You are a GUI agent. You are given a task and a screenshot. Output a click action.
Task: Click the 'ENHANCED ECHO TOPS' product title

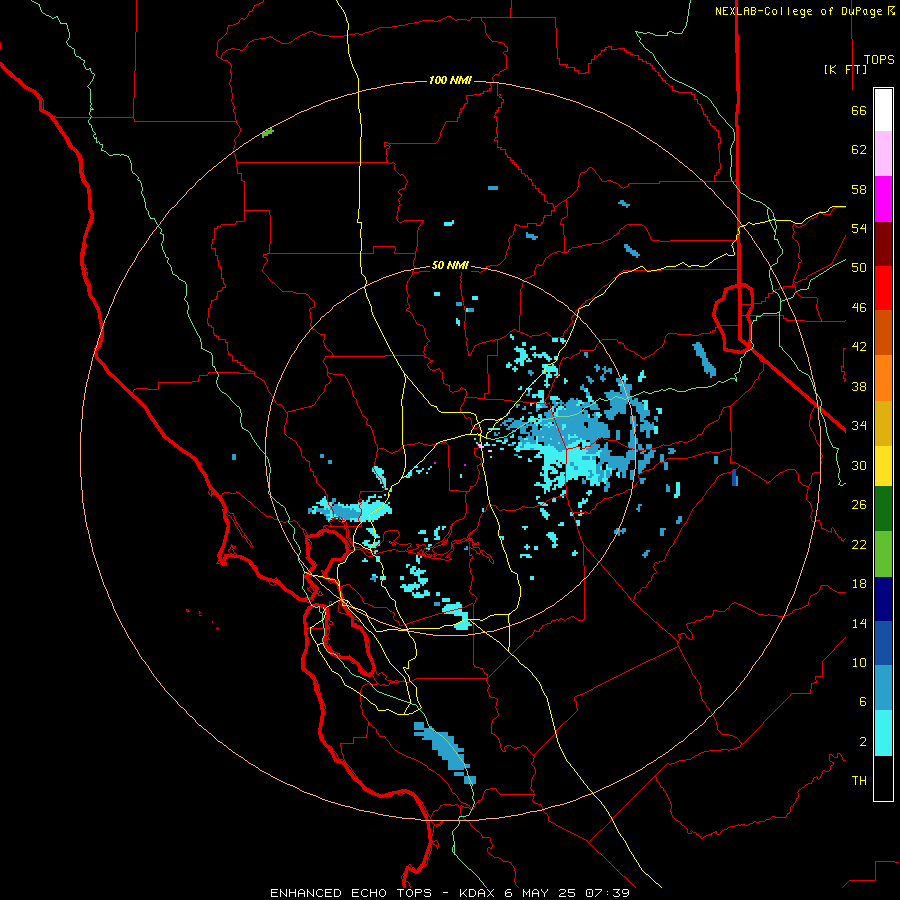(x=351, y=893)
